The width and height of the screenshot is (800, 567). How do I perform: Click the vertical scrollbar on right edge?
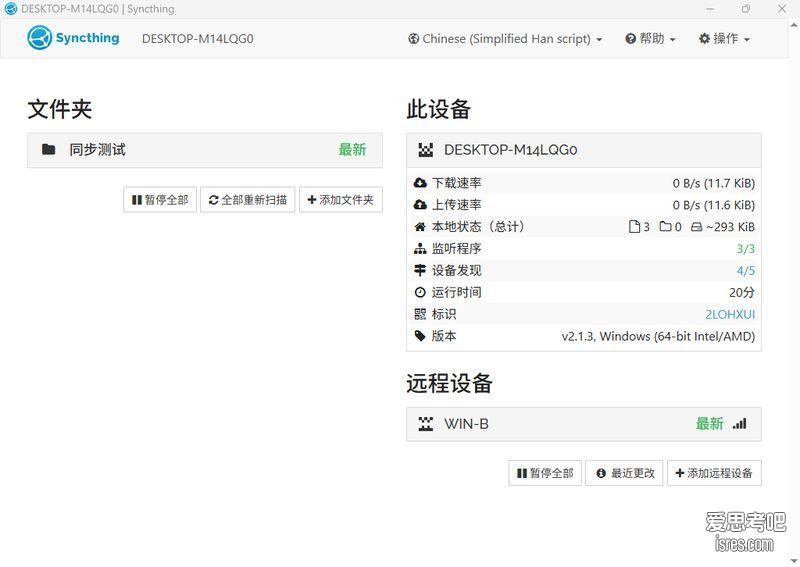click(794, 291)
